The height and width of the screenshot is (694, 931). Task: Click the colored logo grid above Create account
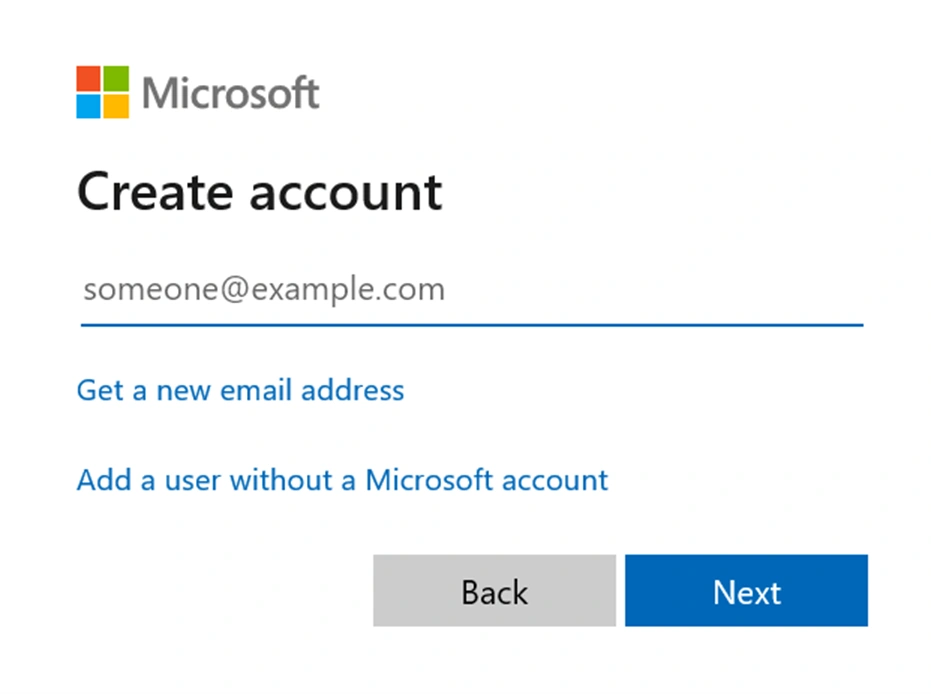click(x=101, y=91)
